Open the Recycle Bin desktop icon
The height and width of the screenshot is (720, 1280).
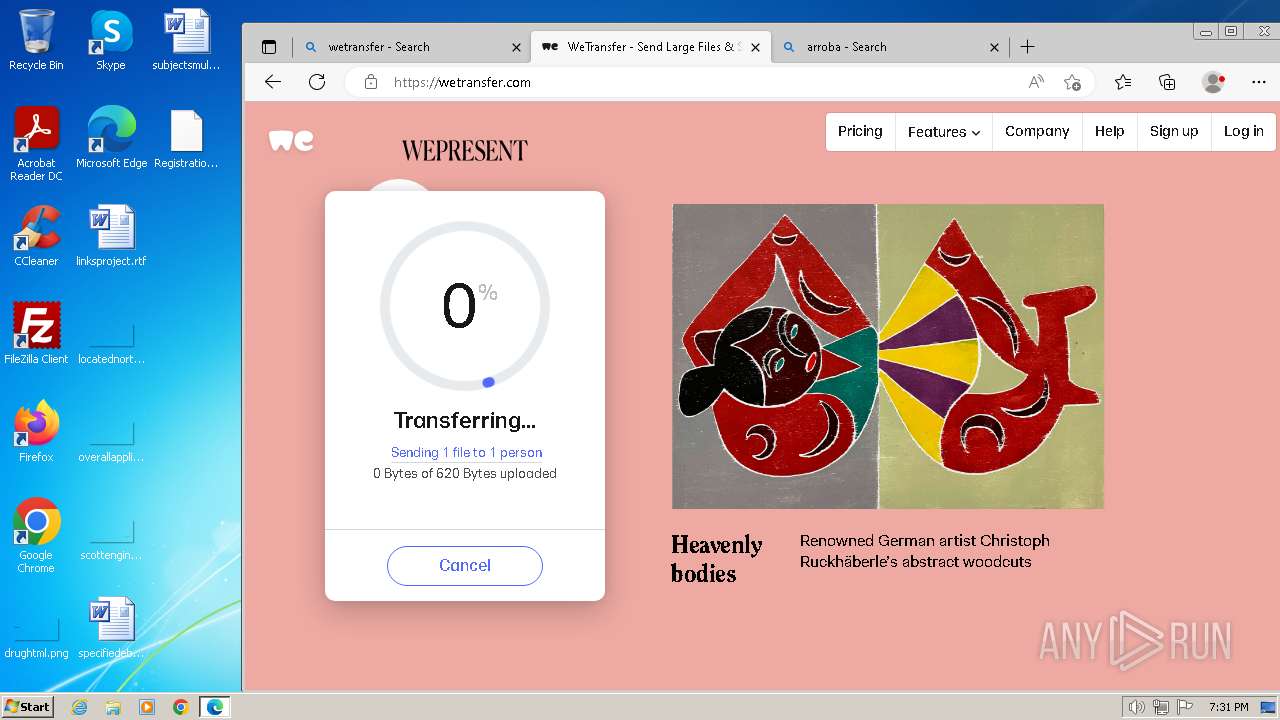[x=36, y=40]
